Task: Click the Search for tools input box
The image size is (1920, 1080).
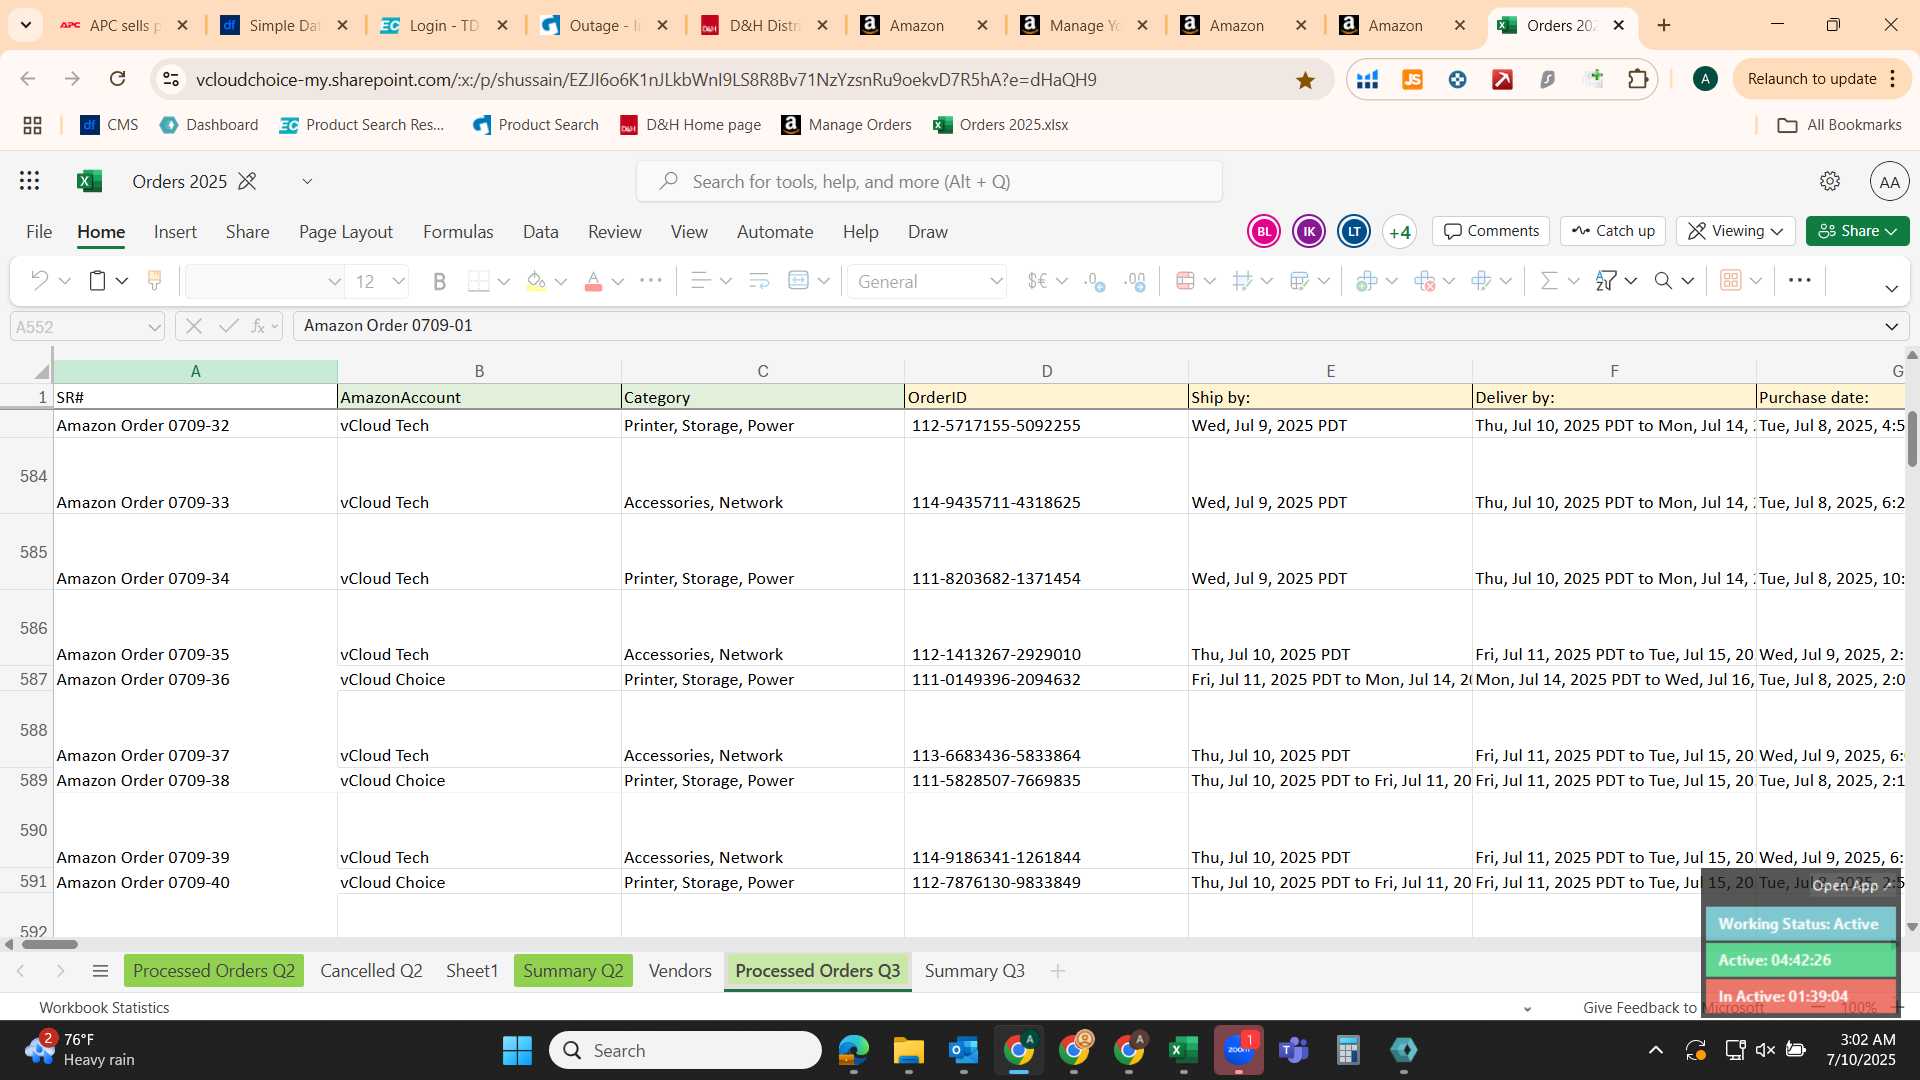Action: coord(929,182)
